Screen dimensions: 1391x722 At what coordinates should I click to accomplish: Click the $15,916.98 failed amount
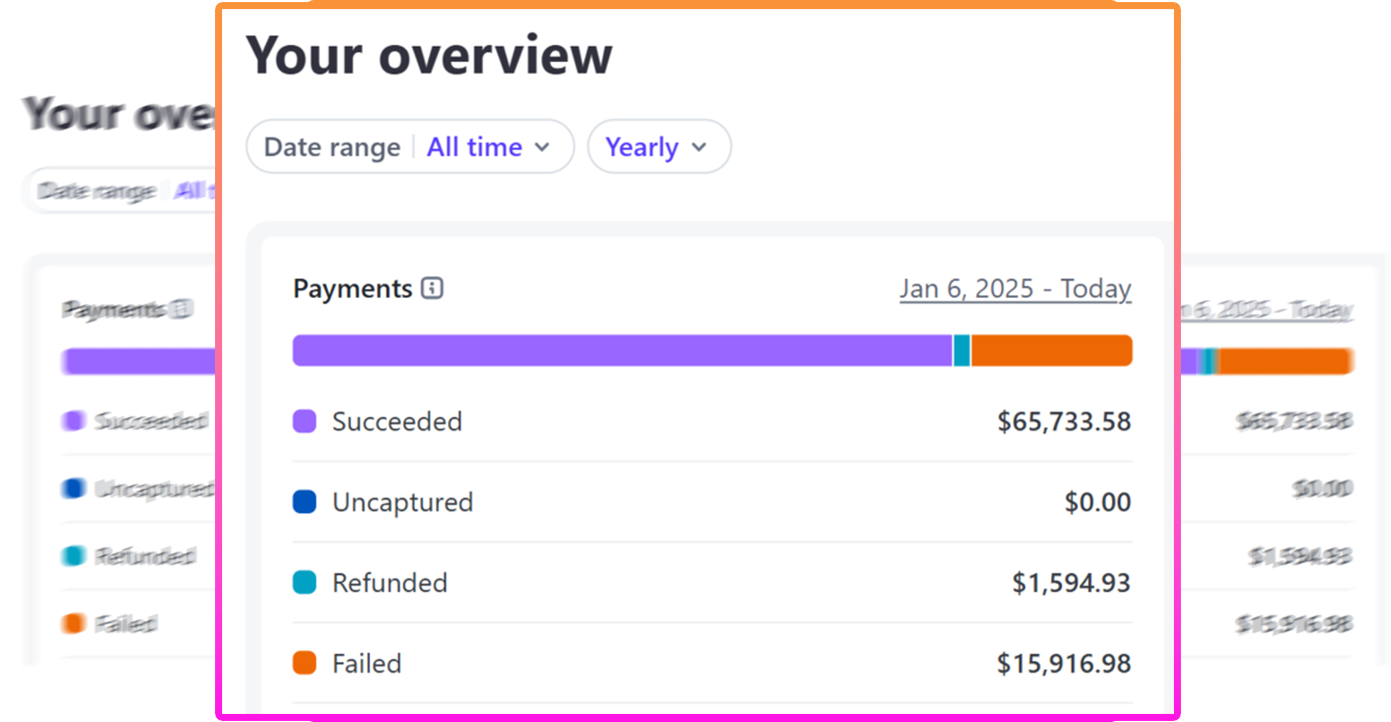1064,663
